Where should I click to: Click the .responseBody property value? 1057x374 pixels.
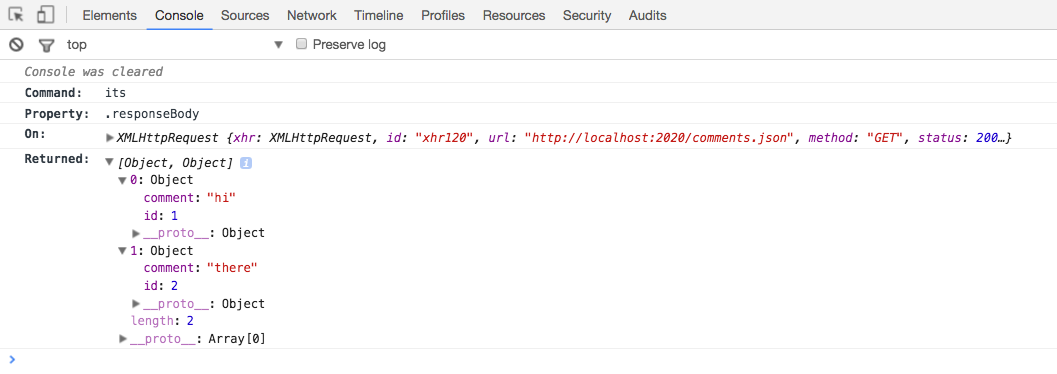152,114
